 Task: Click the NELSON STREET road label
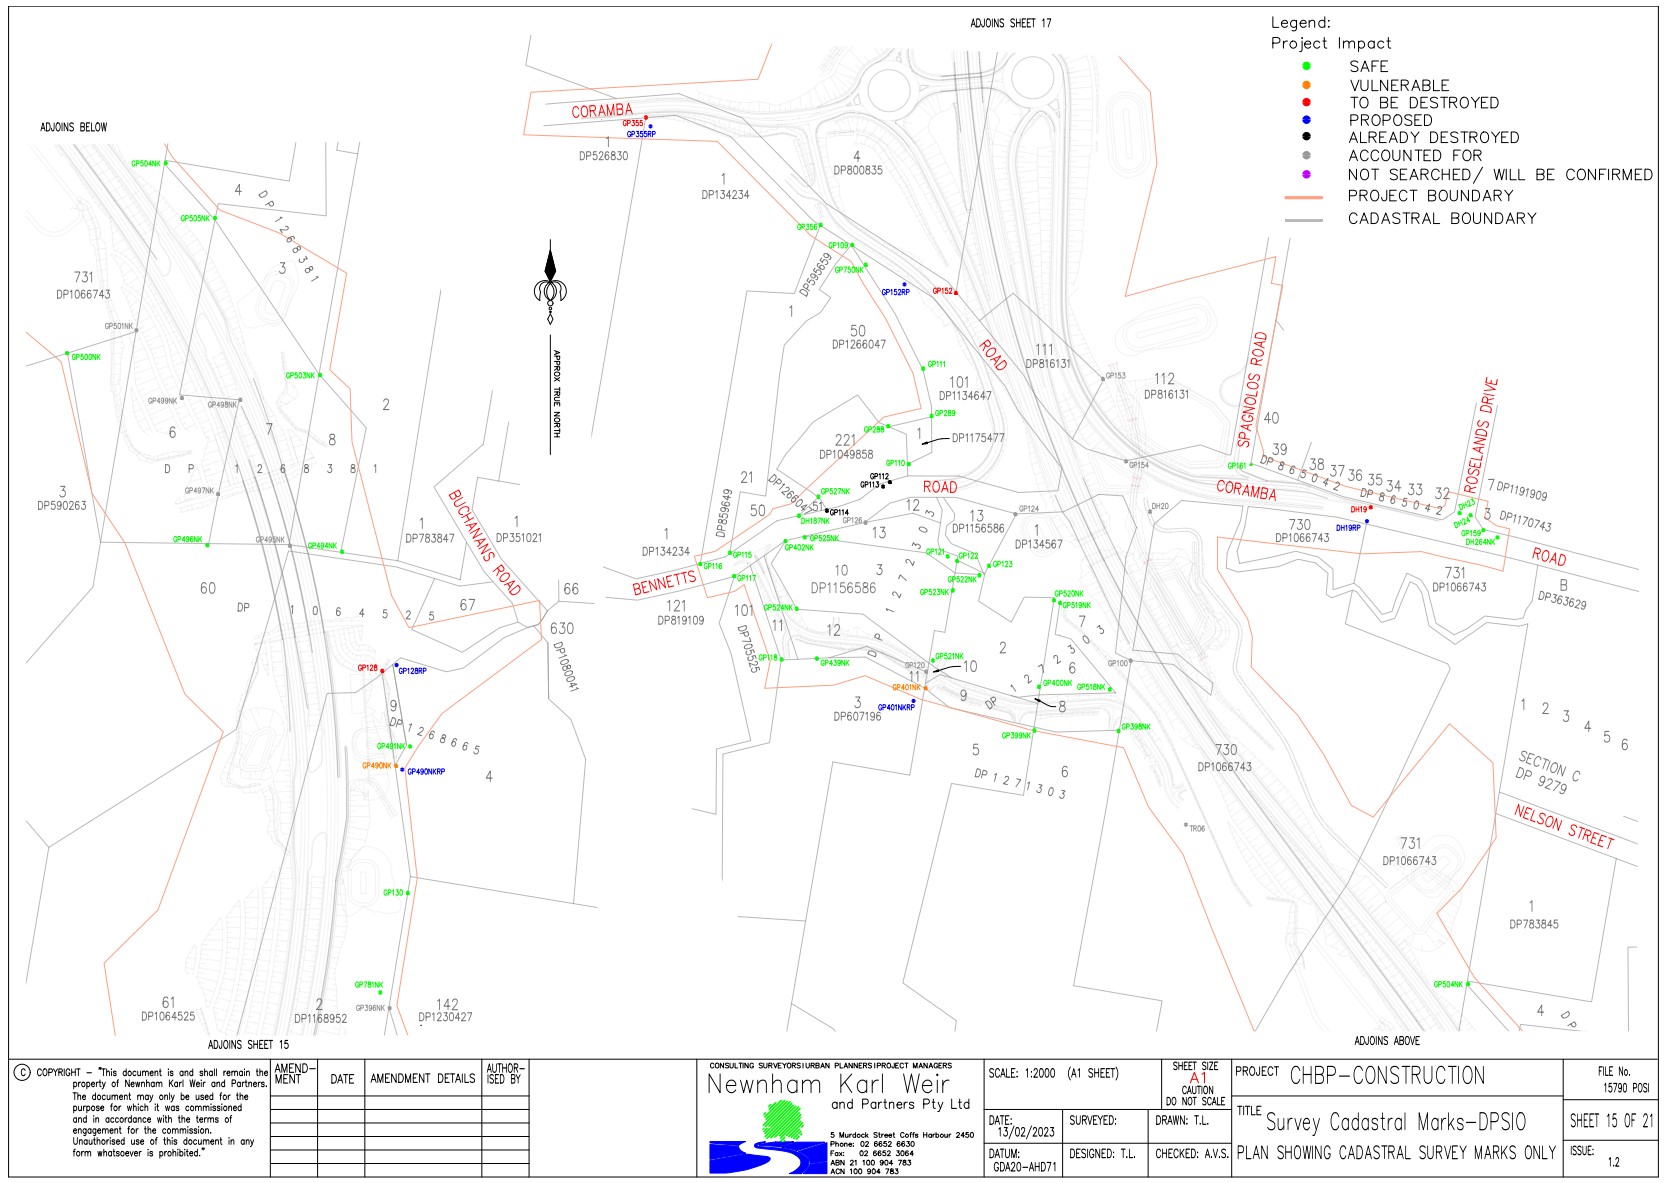click(x=1563, y=827)
